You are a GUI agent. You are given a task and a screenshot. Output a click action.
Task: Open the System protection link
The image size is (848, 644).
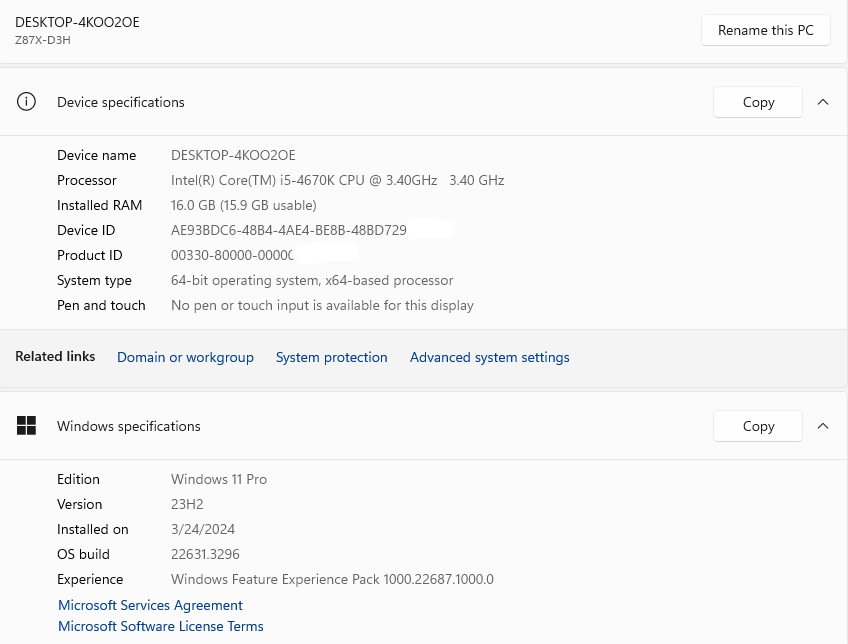pos(332,357)
